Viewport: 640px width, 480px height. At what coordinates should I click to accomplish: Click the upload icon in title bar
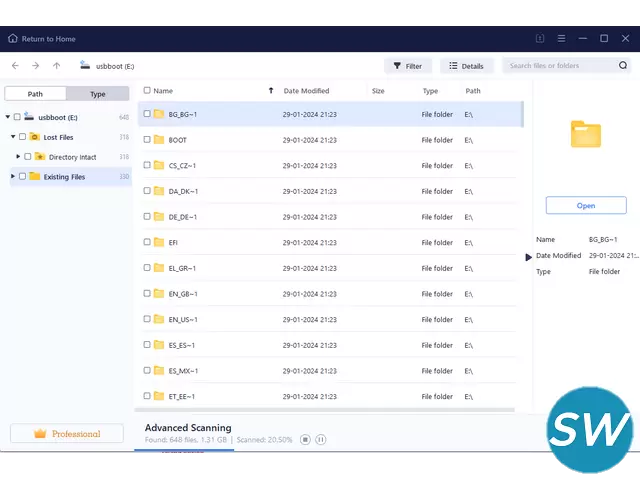coord(540,39)
